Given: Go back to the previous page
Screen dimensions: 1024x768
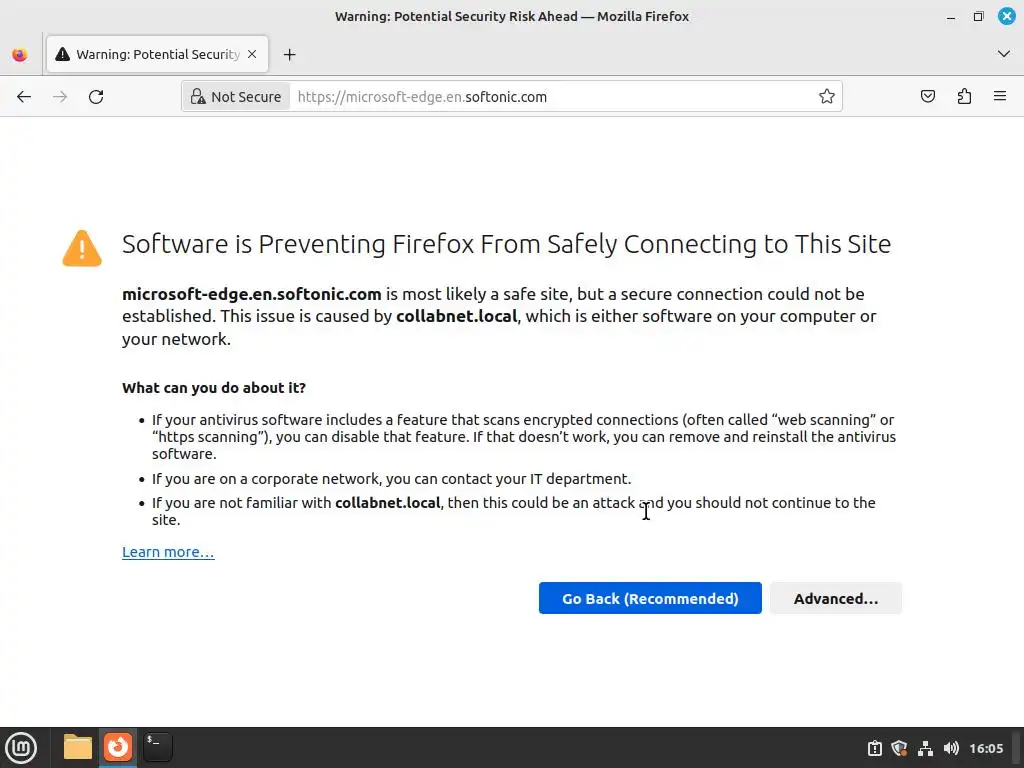Looking at the screenshot, I should coord(24,97).
